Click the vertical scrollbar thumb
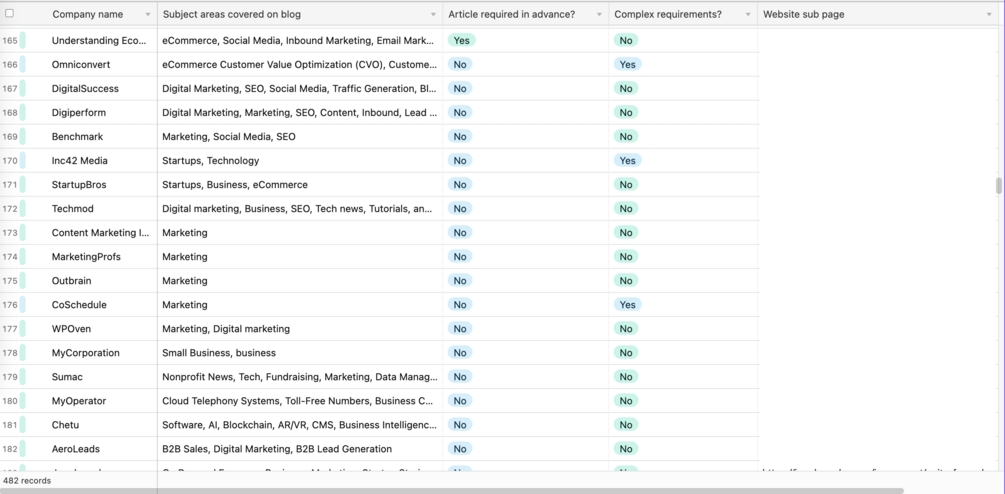Screen dimensions: 1005x494 click(x=999, y=185)
